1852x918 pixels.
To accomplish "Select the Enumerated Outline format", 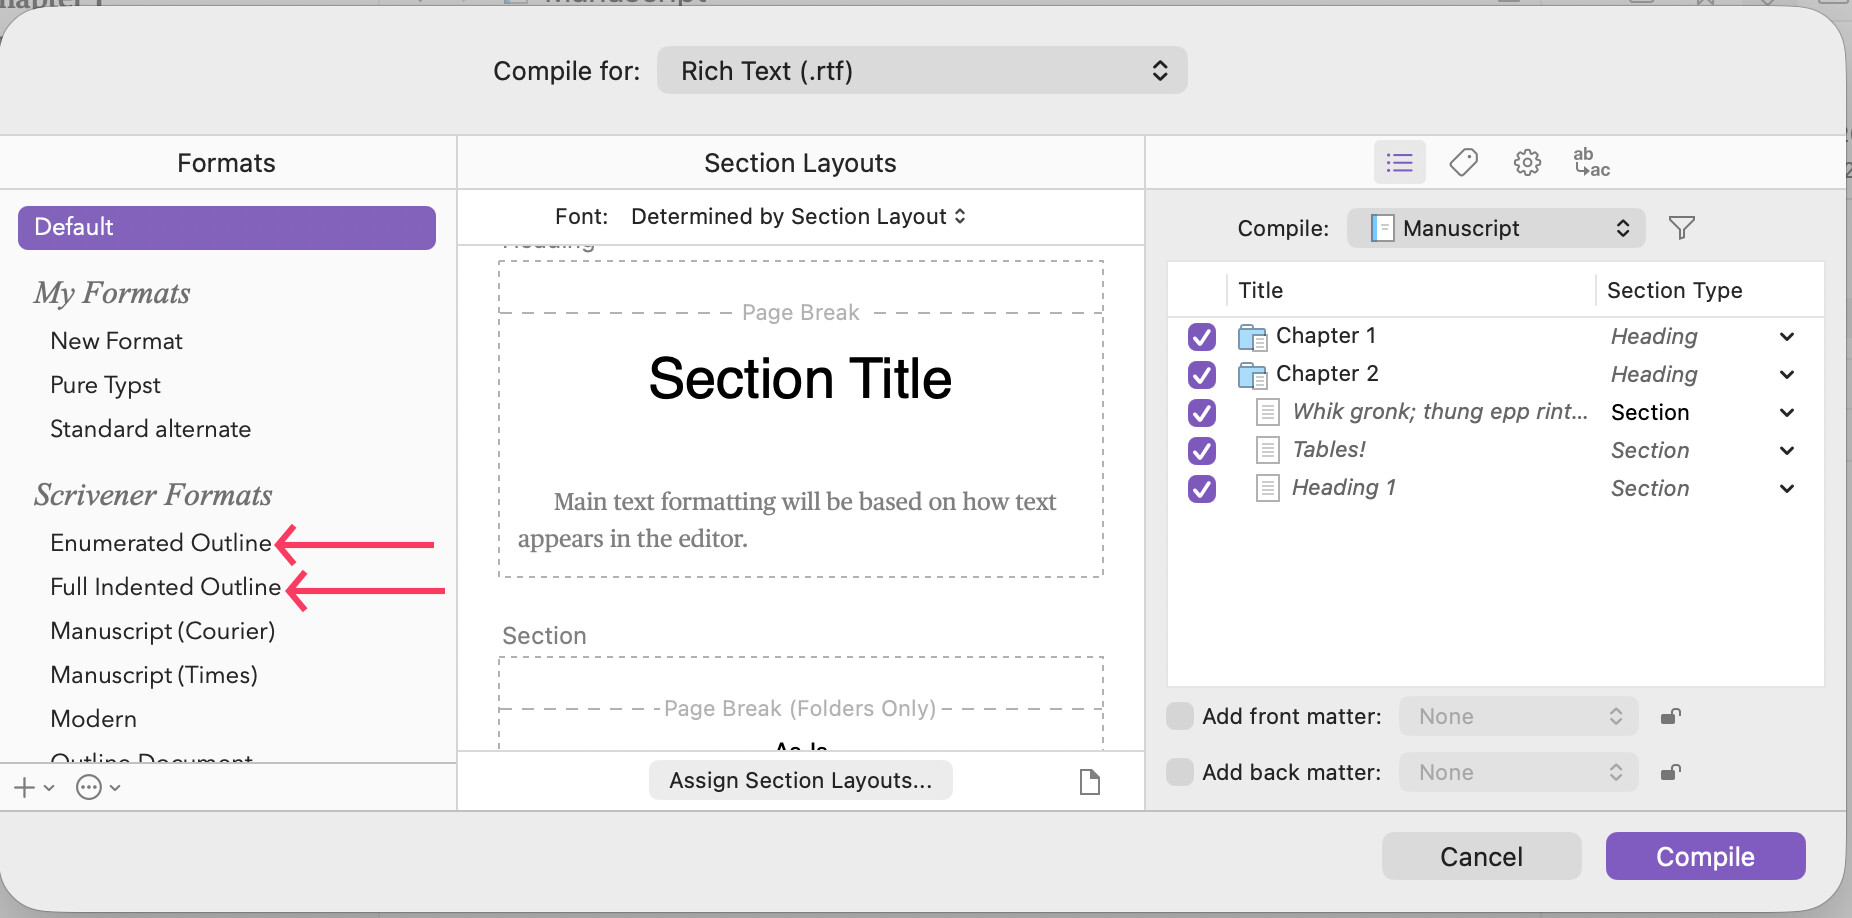I will coord(161,543).
